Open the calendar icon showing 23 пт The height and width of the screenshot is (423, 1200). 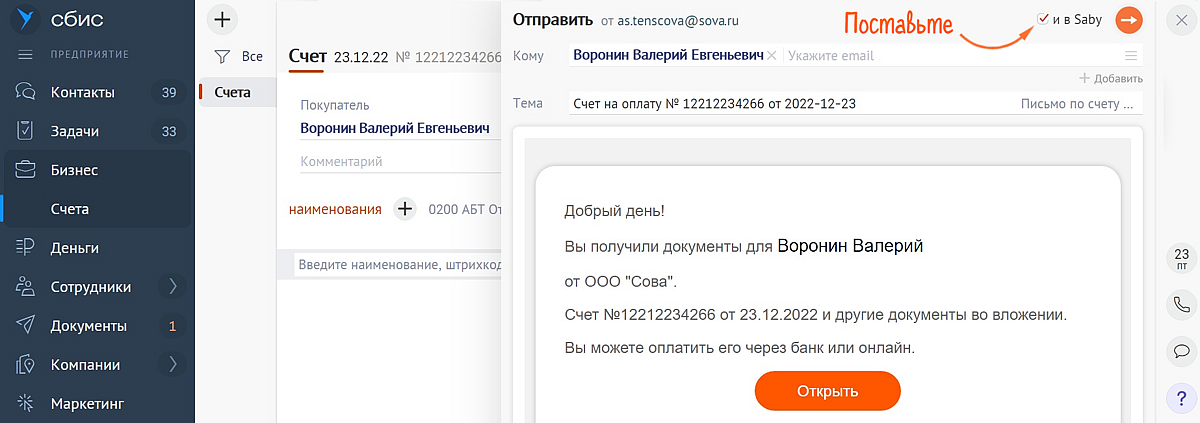pyautogui.click(x=1180, y=259)
